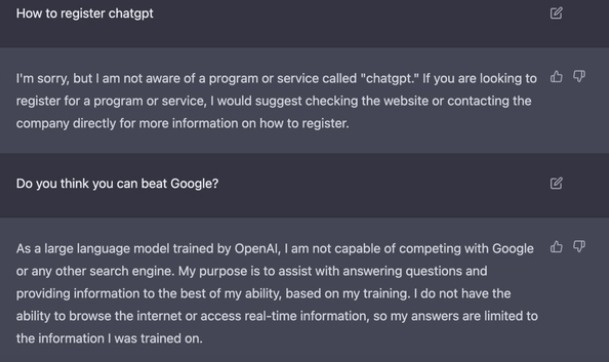
Task: Click the "Do you think you can beat Google?" text
Action: pyautogui.click(x=117, y=183)
